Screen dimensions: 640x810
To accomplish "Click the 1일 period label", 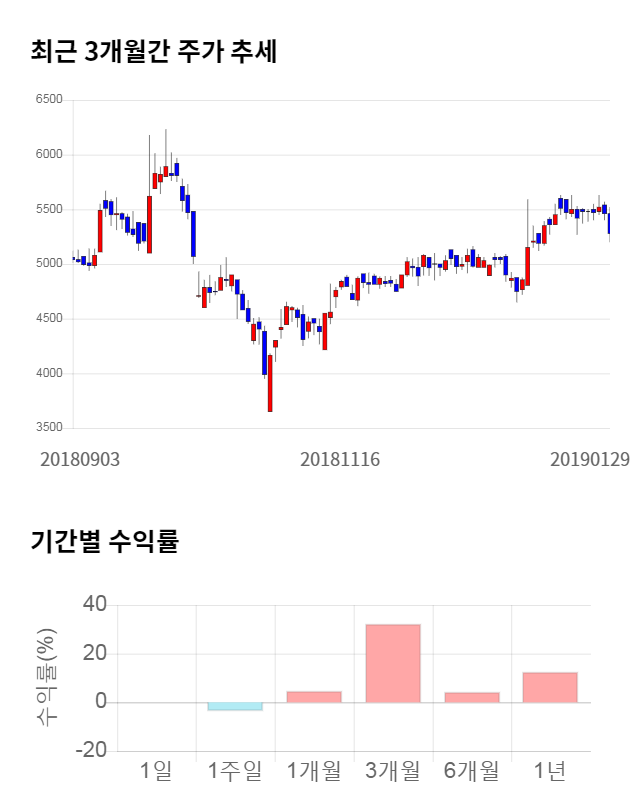I will pyautogui.click(x=156, y=770).
